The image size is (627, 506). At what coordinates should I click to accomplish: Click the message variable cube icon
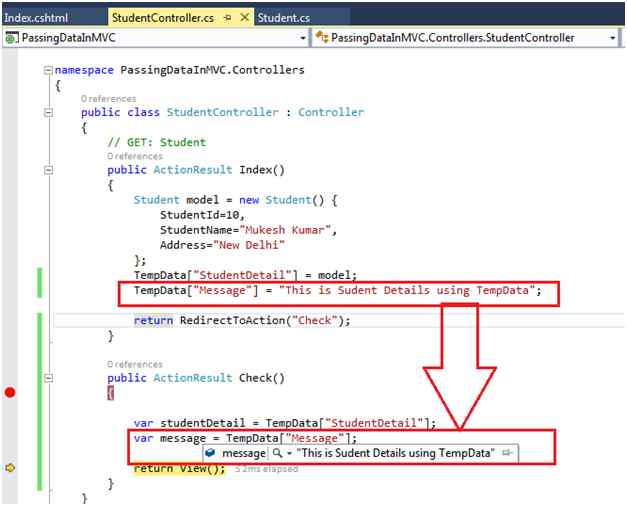pyautogui.click(x=210, y=453)
